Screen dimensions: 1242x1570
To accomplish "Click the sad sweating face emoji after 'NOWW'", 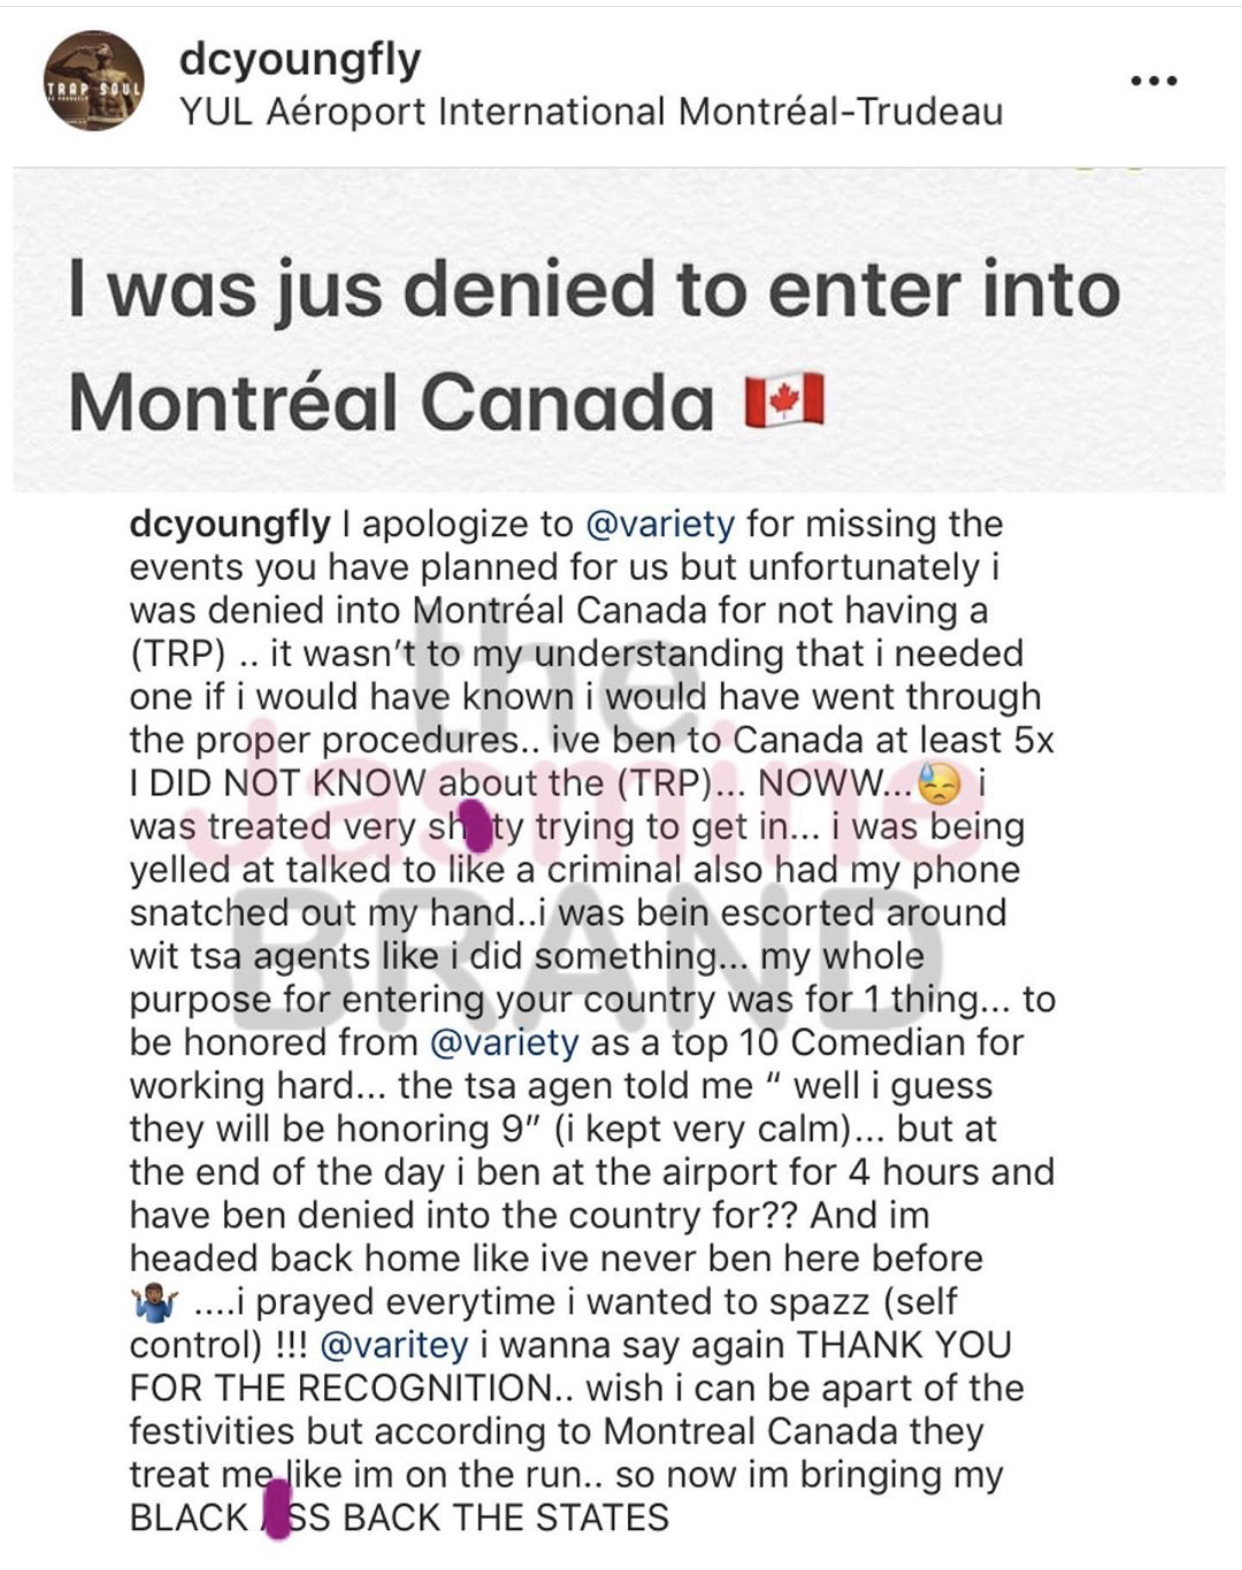I will pyautogui.click(x=939, y=785).
